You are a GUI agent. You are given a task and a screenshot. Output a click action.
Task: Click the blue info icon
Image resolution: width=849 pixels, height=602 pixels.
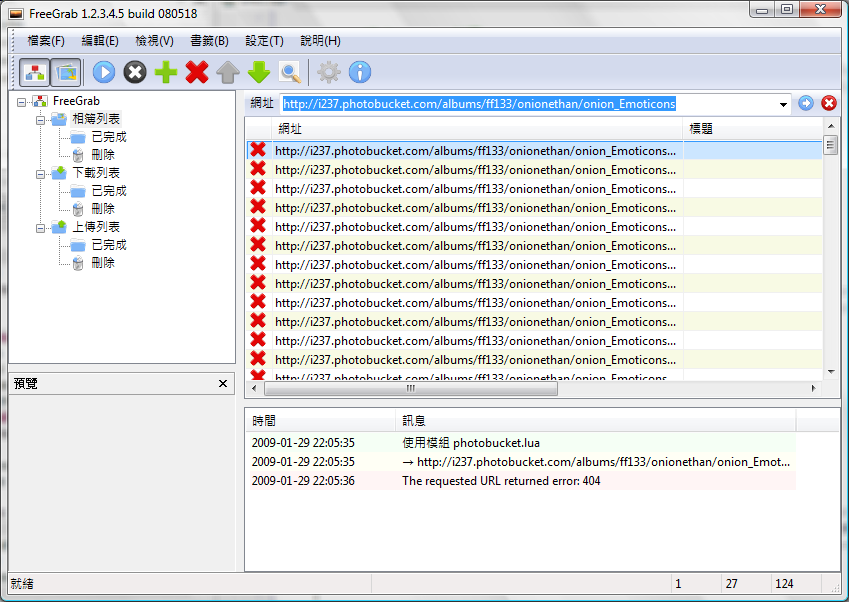pyautogui.click(x=359, y=72)
